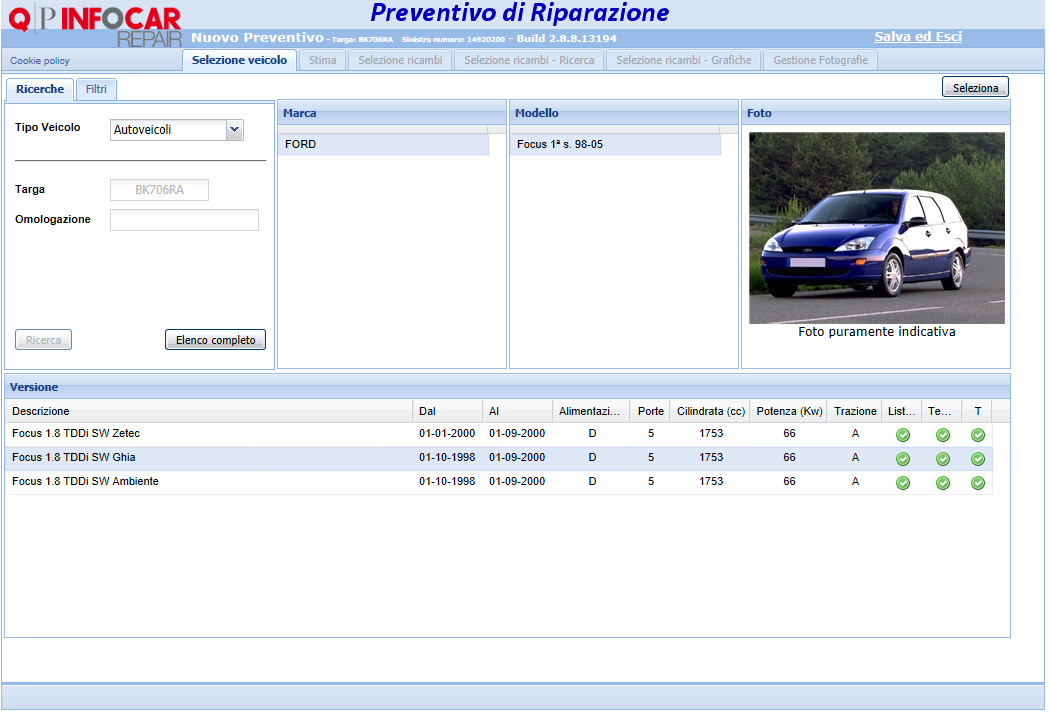Image resolution: width=1050 pixels, height=714 pixels.
Task: Click the T green check for Ghia row
Action: click(978, 459)
